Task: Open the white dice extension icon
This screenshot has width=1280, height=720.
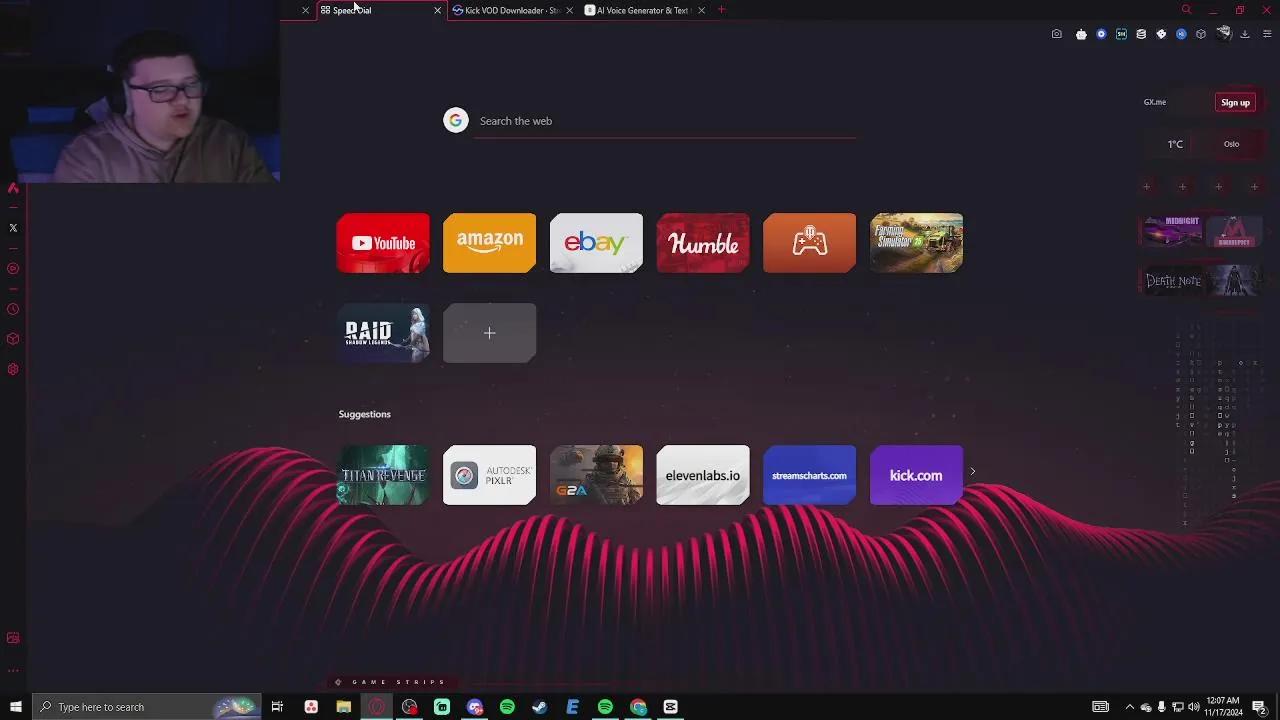Action: click(1161, 34)
